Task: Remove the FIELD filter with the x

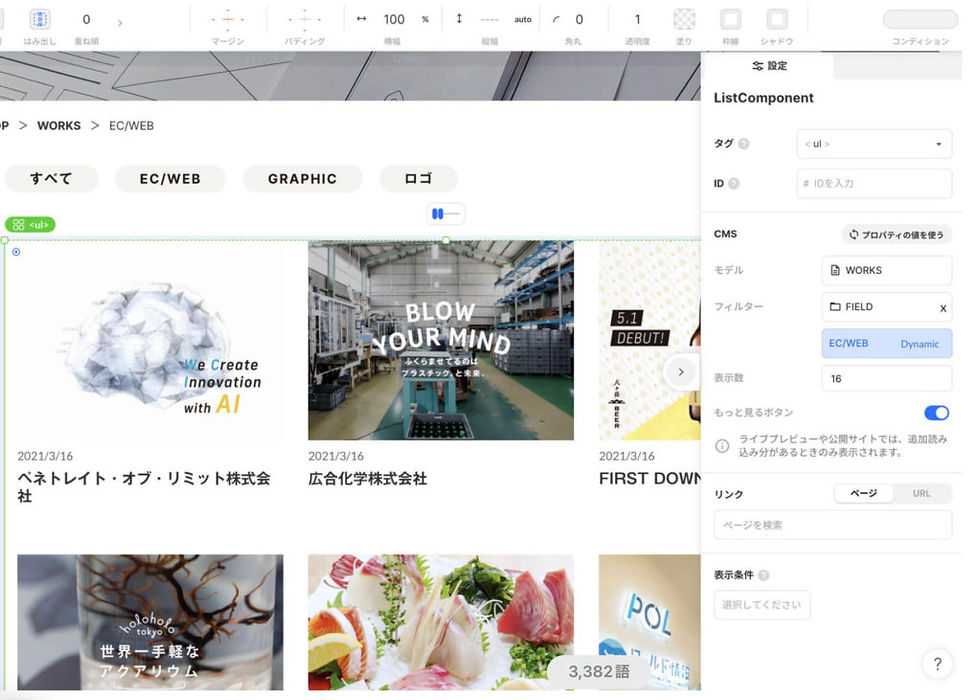Action: pyautogui.click(x=943, y=308)
